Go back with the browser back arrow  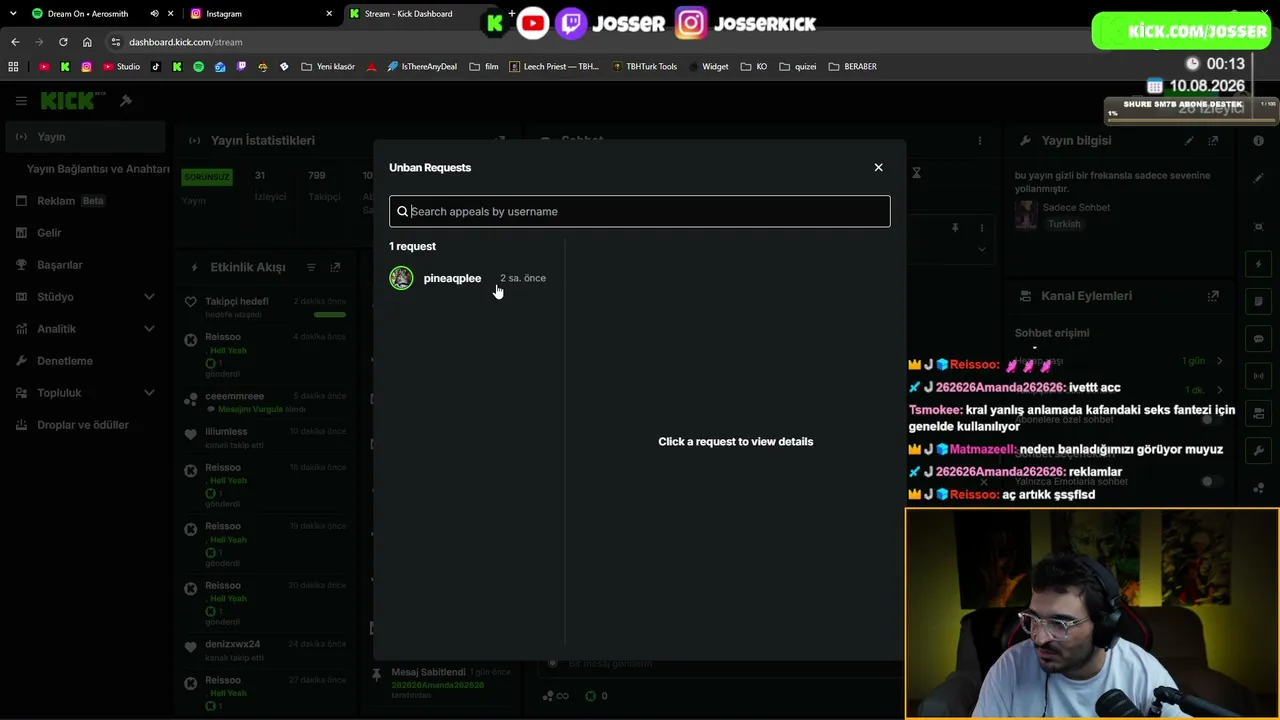pos(15,42)
